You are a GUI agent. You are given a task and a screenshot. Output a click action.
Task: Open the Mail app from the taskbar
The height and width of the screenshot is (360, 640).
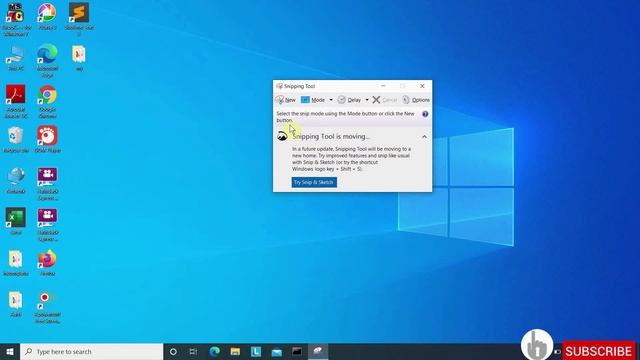point(277,351)
